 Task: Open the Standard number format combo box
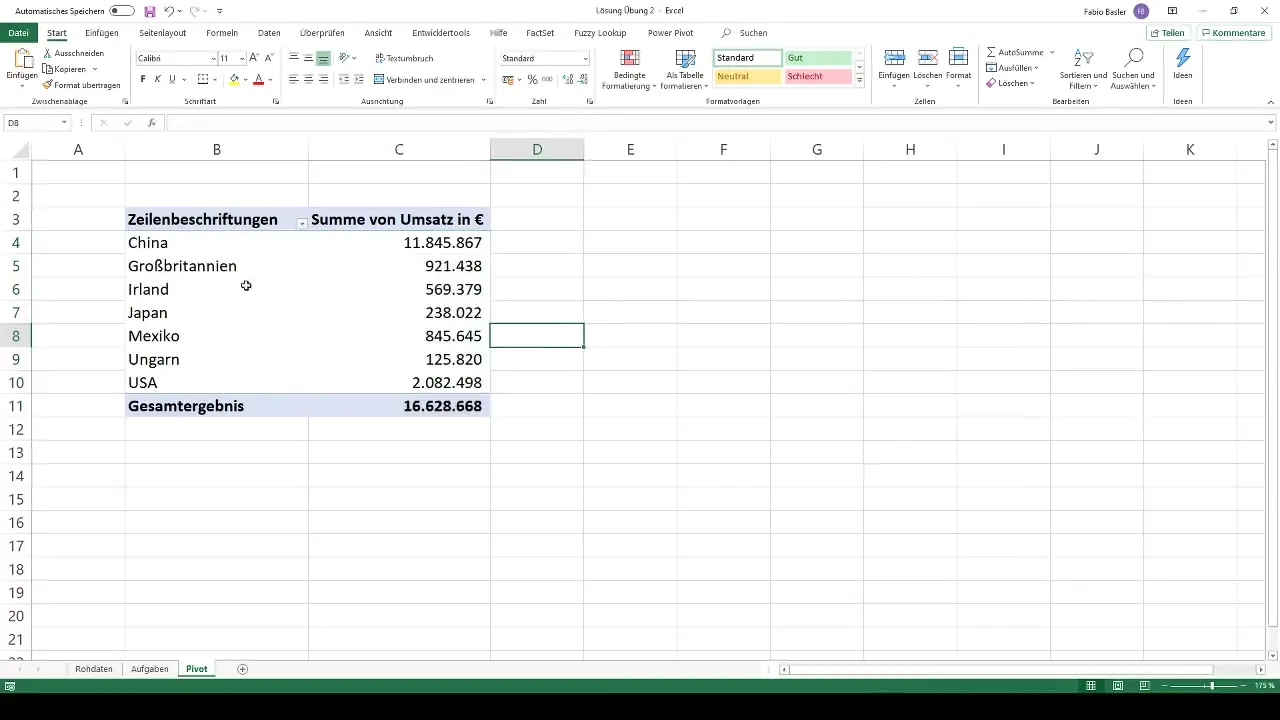point(545,58)
